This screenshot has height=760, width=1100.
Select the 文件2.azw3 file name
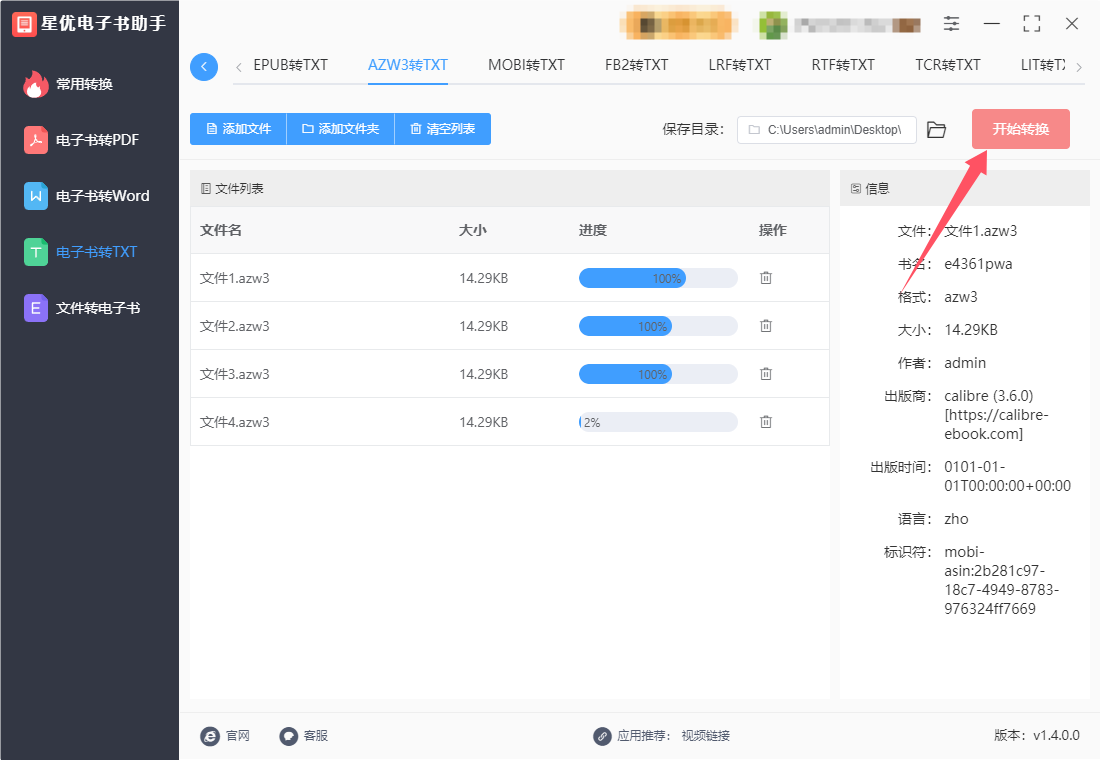(234, 326)
